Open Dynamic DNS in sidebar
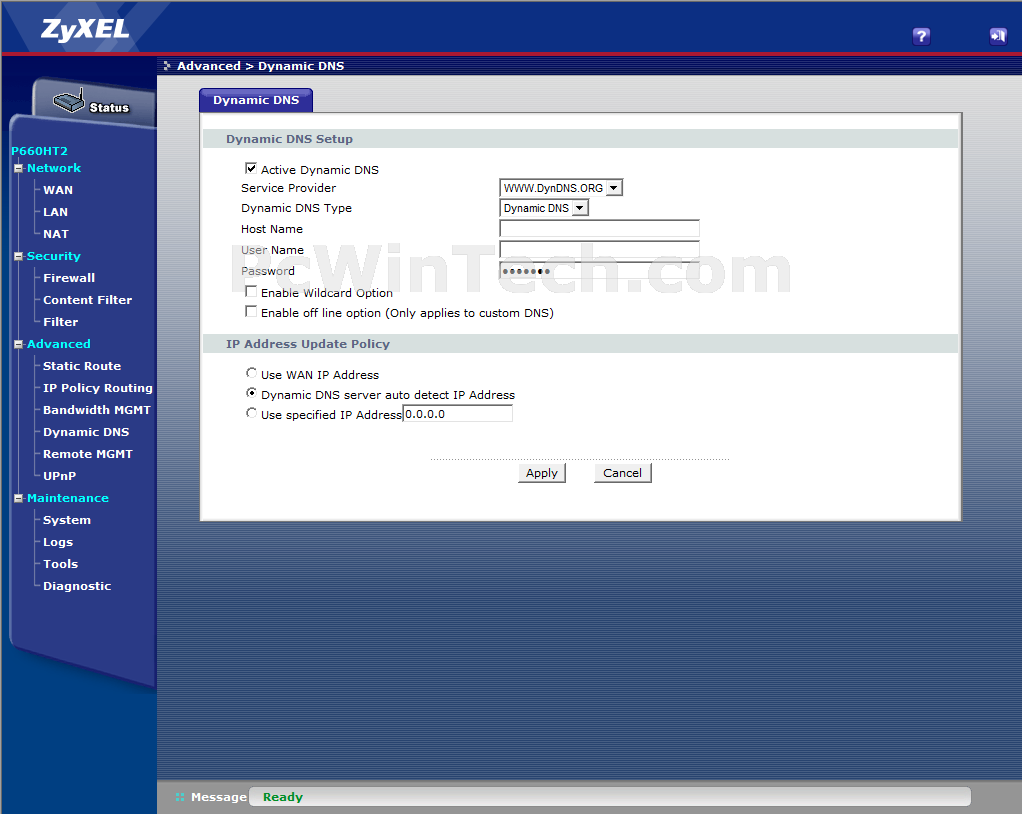 point(86,432)
